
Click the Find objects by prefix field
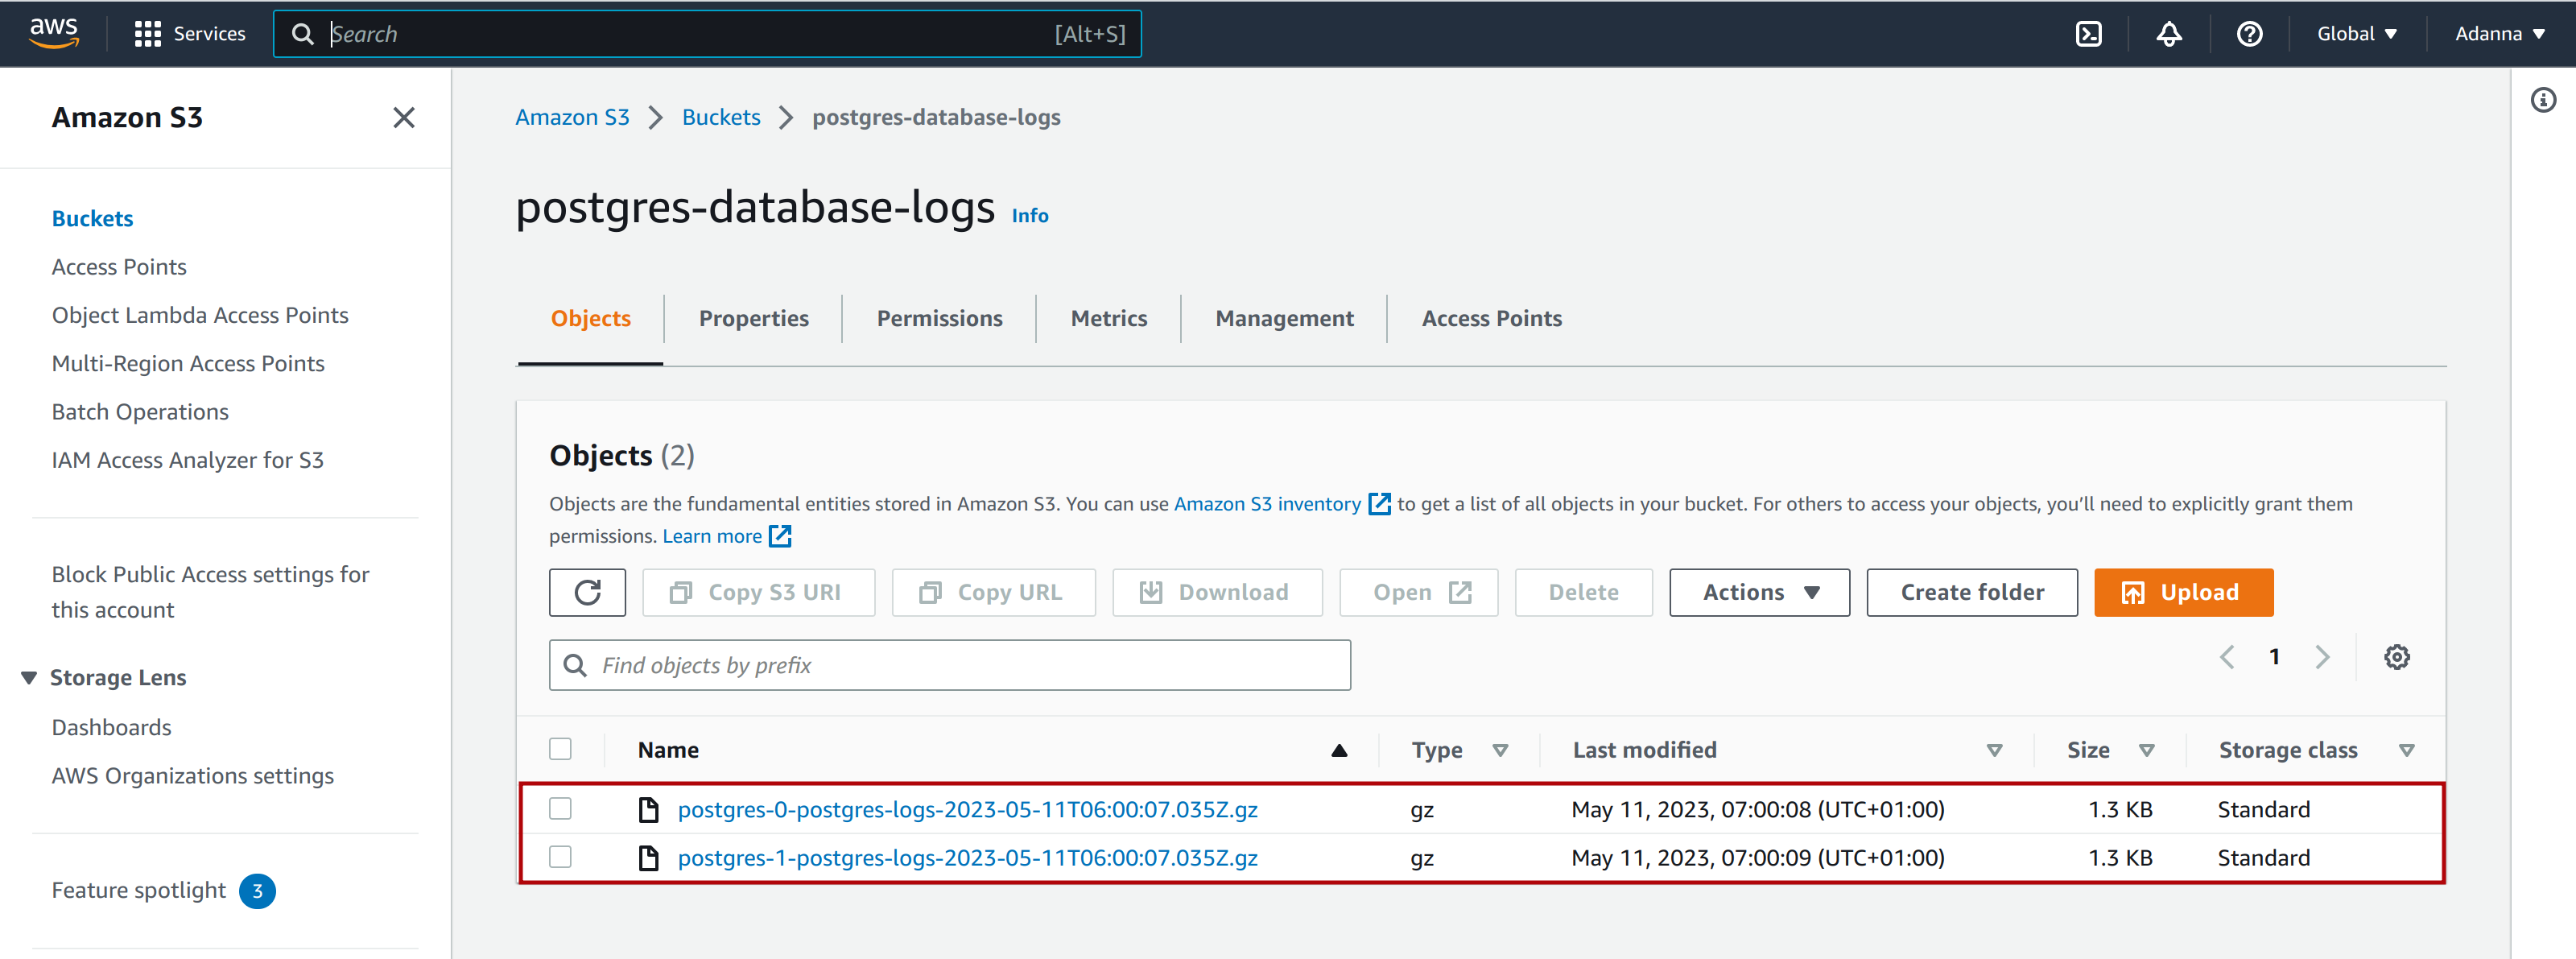click(x=950, y=665)
